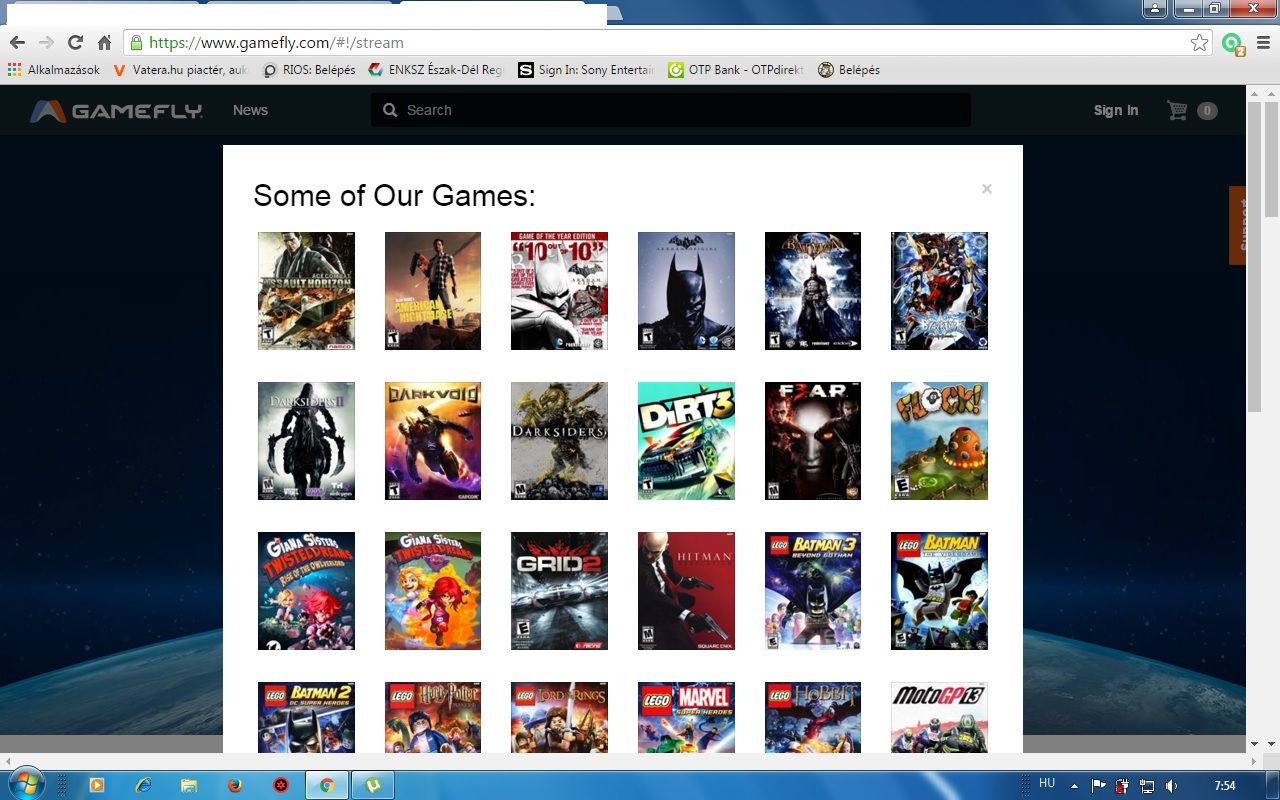Click the magnifier icon in search bar
Image resolution: width=1280 pixels, height=800 pixels.
click(389, 110)
